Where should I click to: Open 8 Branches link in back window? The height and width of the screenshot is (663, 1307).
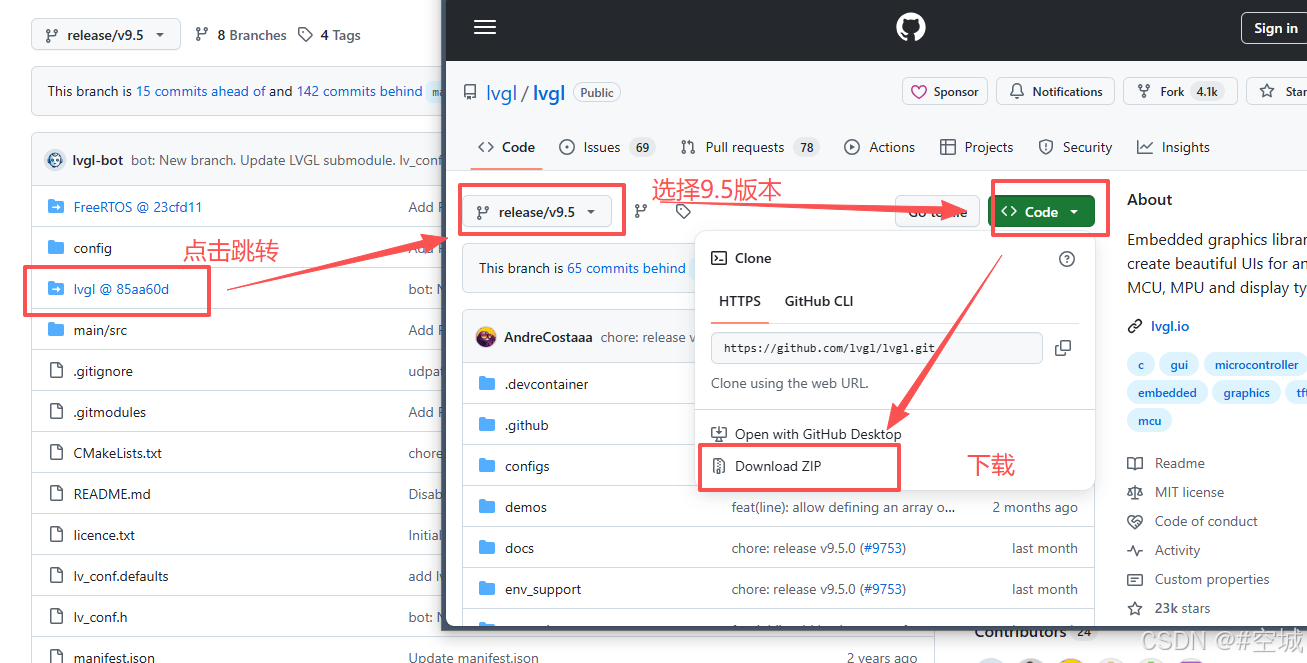pyautogui.click(x=241, y=35)
